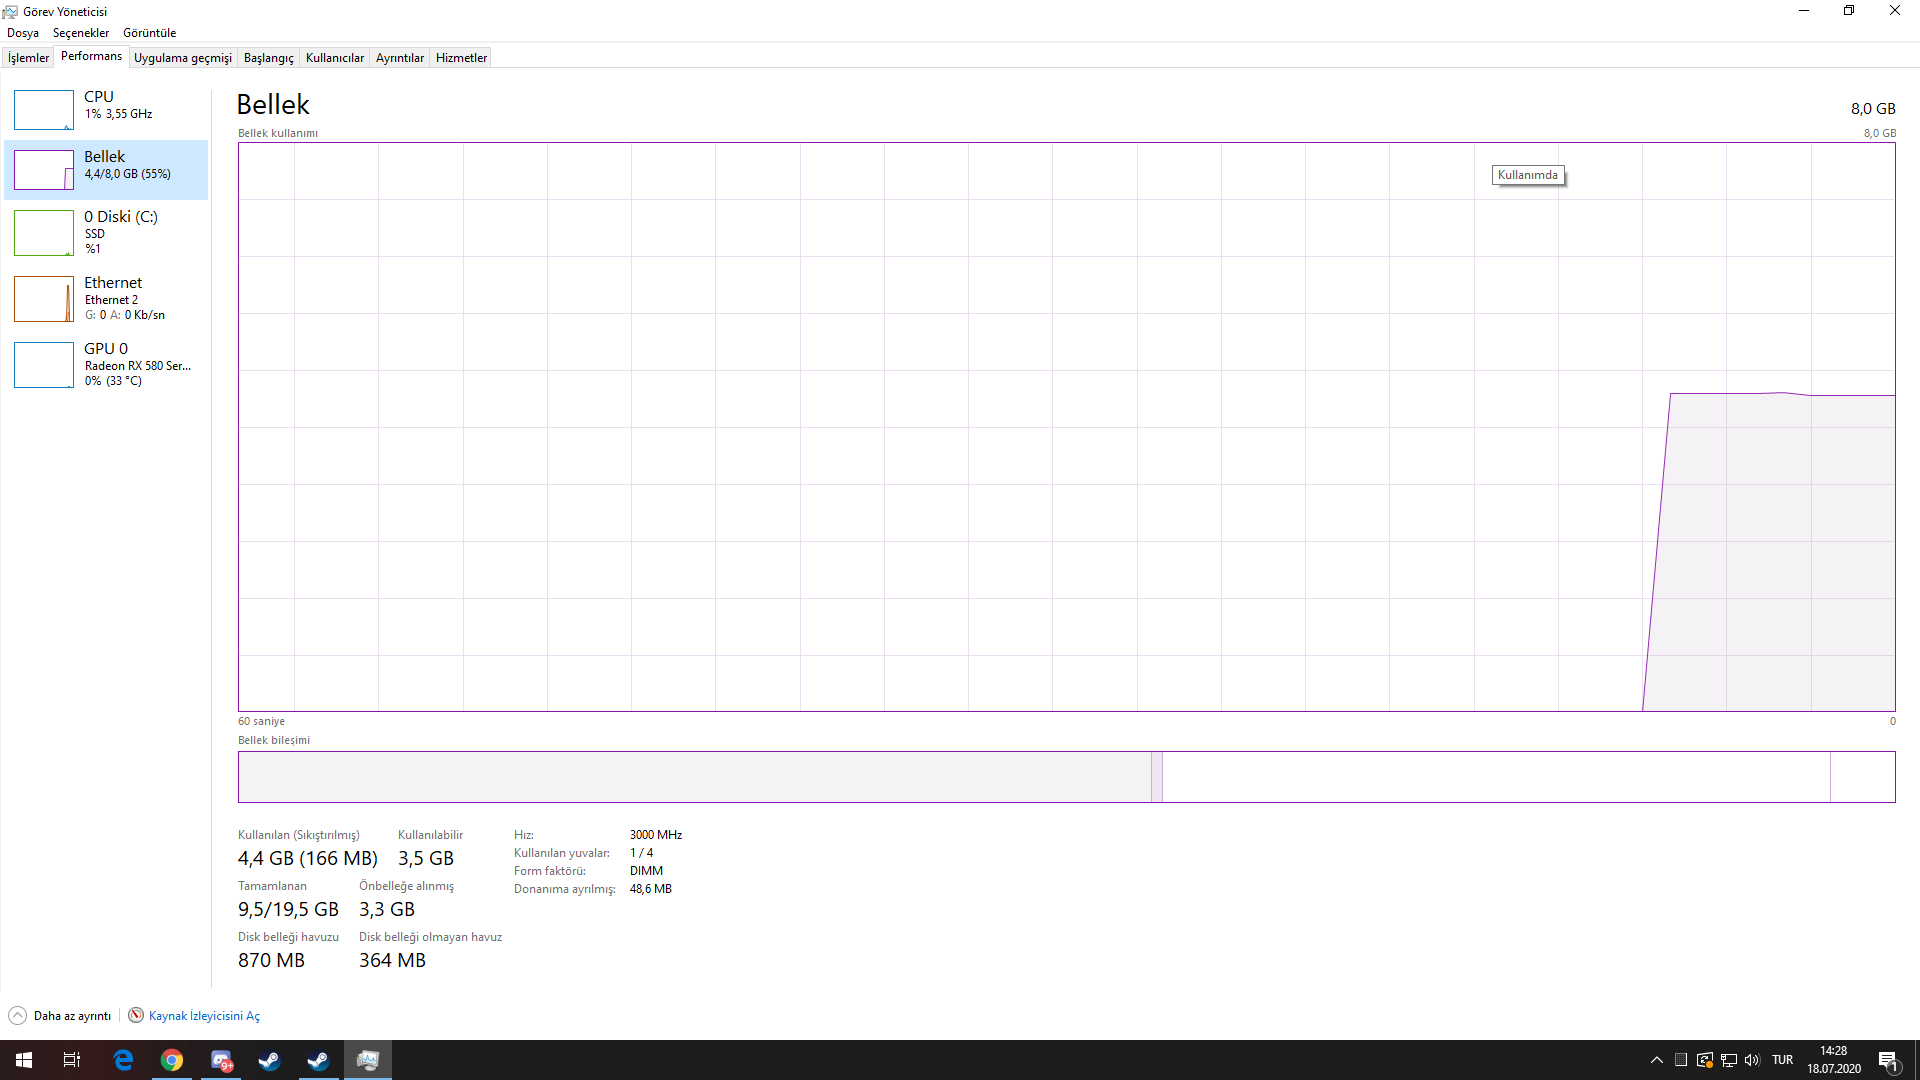Open the Windows Start menu
This screenshot has width=1920, height=1080.
coord(24,1060)
